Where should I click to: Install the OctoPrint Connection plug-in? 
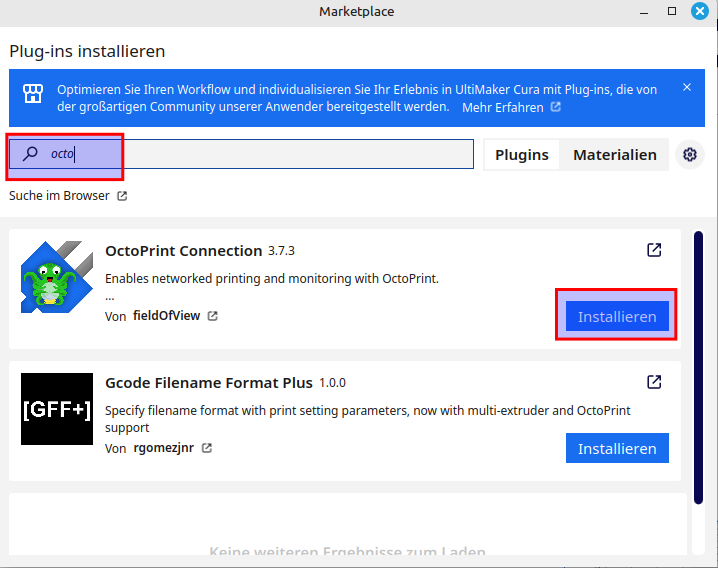(617, 316)
